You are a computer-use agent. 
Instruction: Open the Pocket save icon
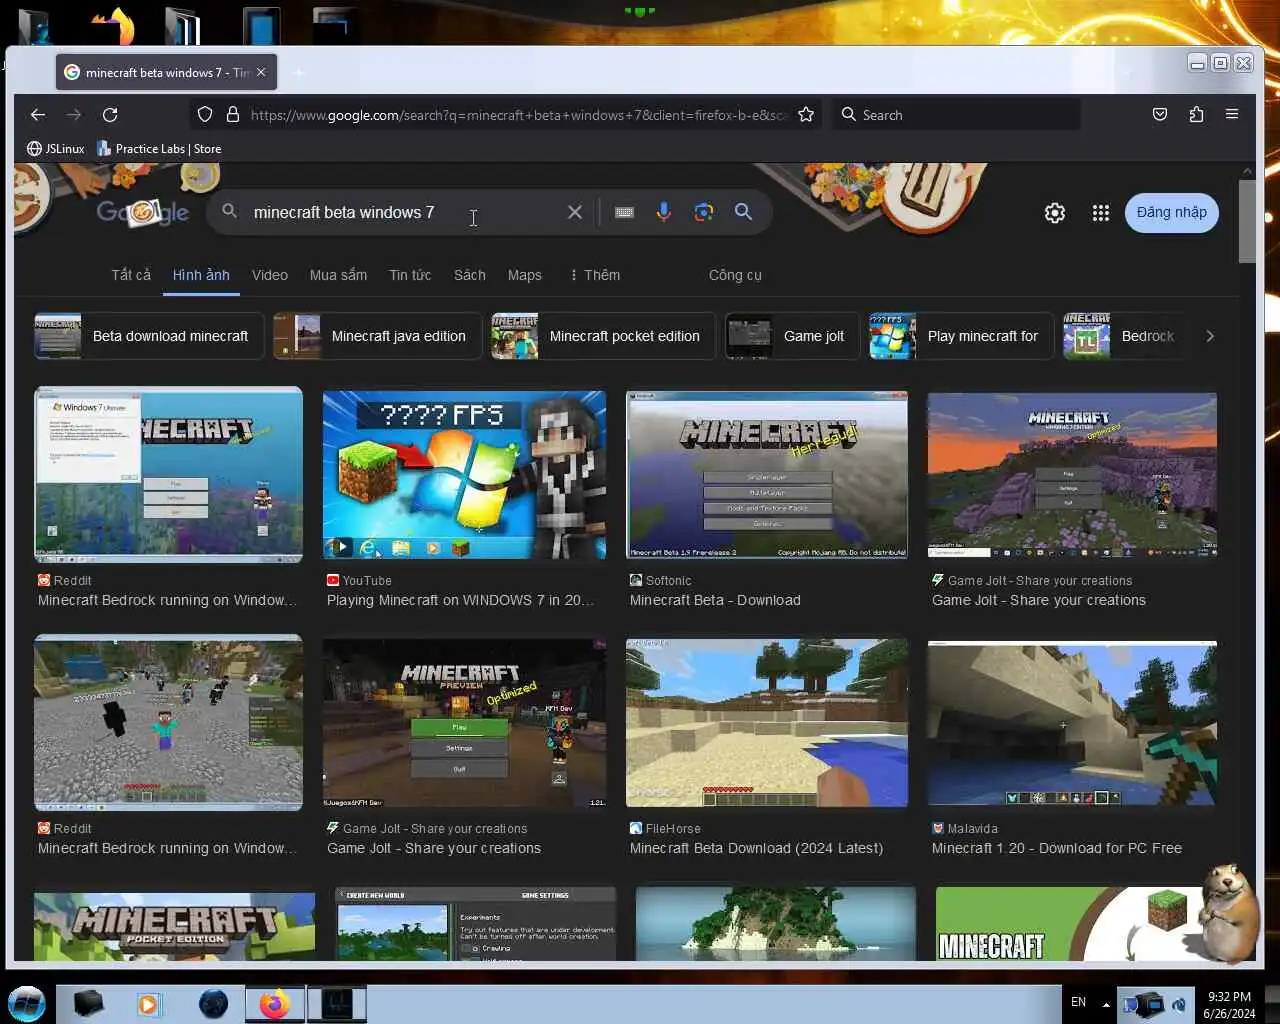pyautogui.click(x=1160, y=115)
